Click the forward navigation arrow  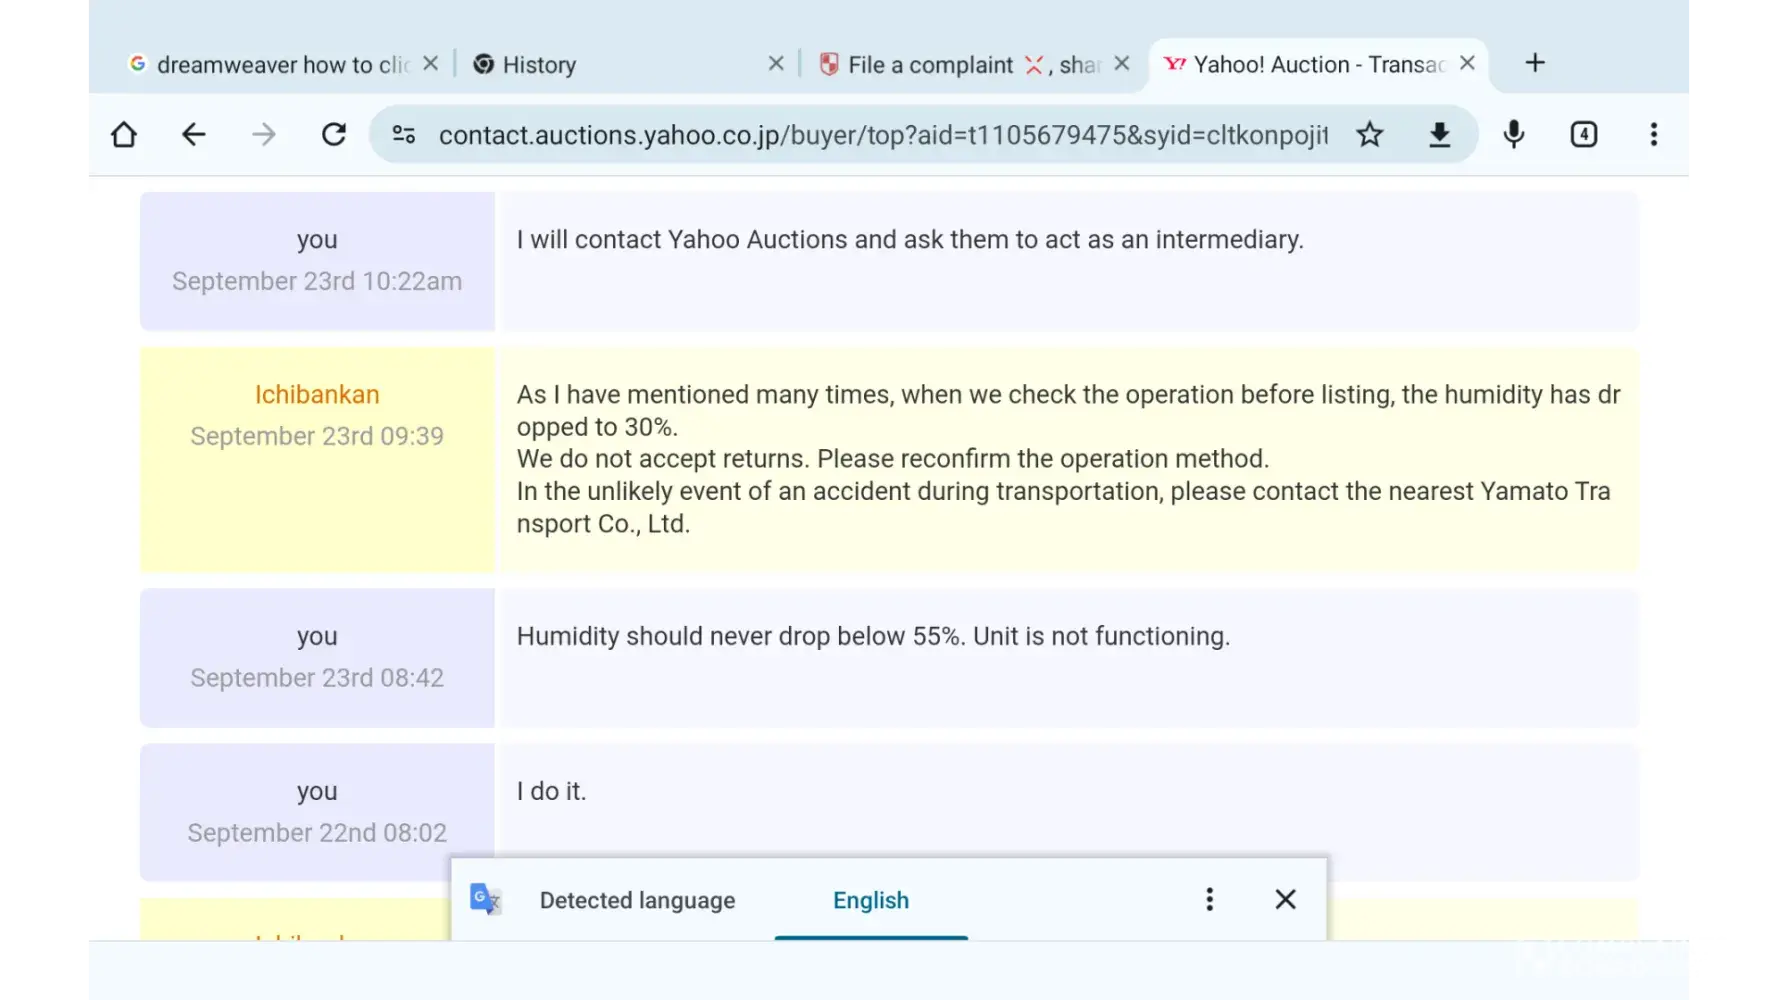pos(264,135)
